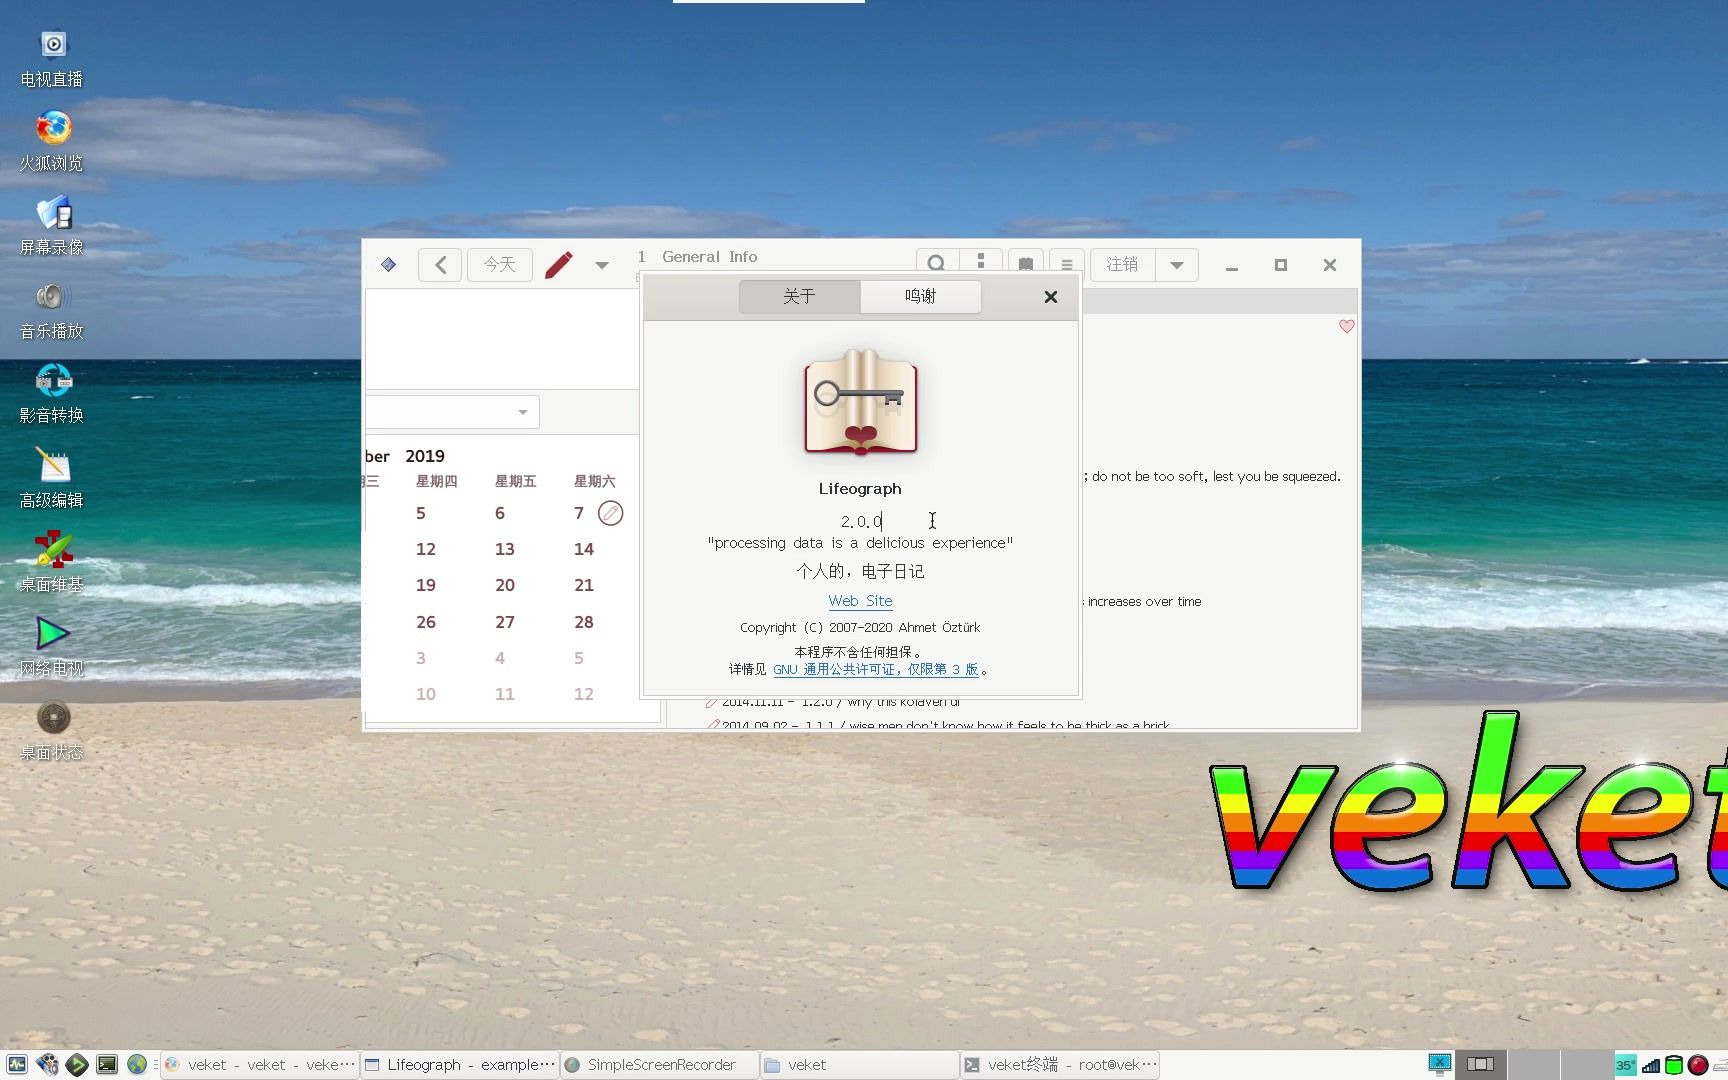Select version text 2.0.0
The image size is (1728, 1080).
click(861, 521)
